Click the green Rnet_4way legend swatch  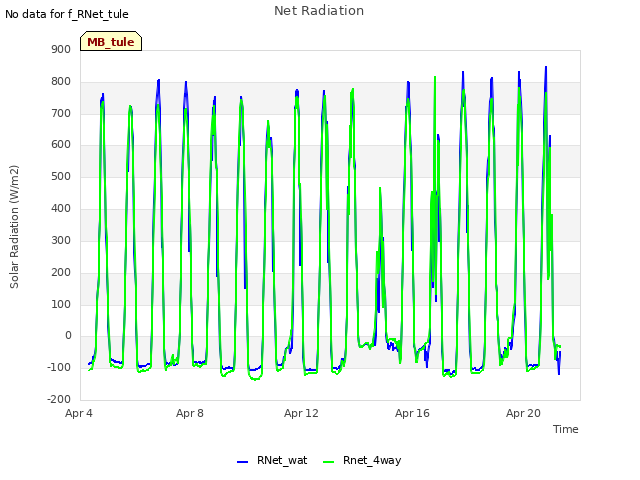(x=328, y=462)
